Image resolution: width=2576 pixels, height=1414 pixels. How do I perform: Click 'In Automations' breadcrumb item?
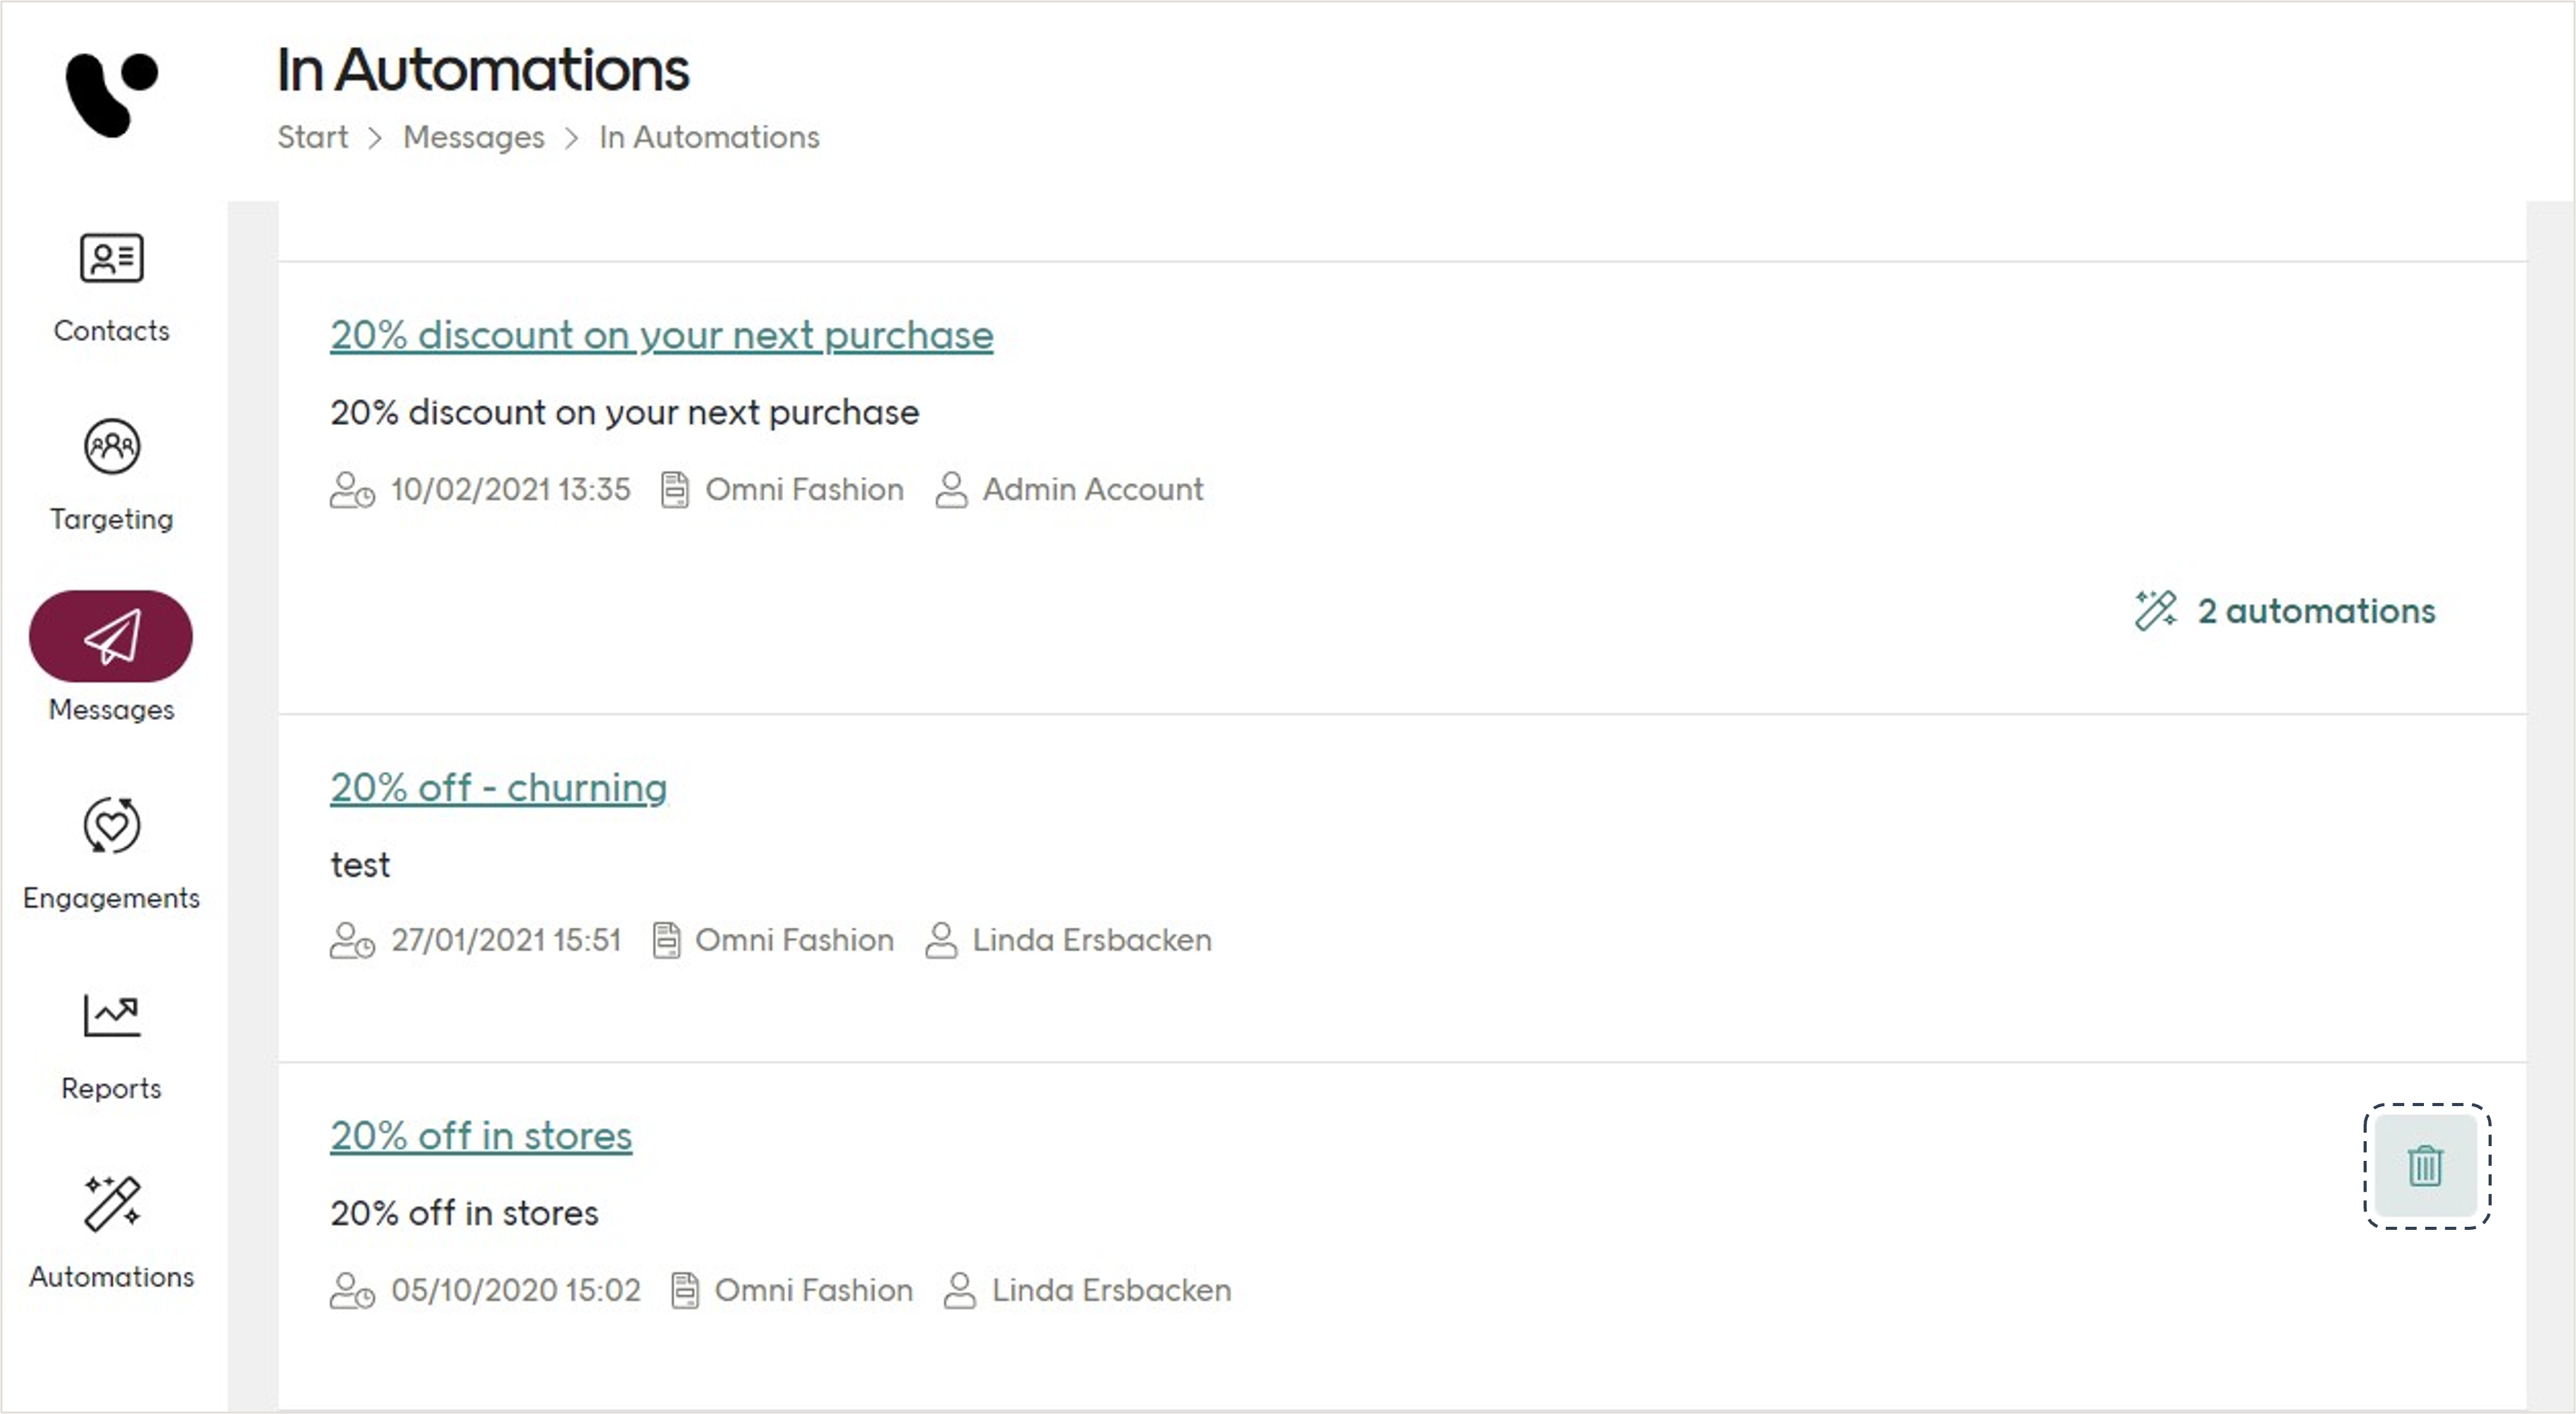point(709,137)
